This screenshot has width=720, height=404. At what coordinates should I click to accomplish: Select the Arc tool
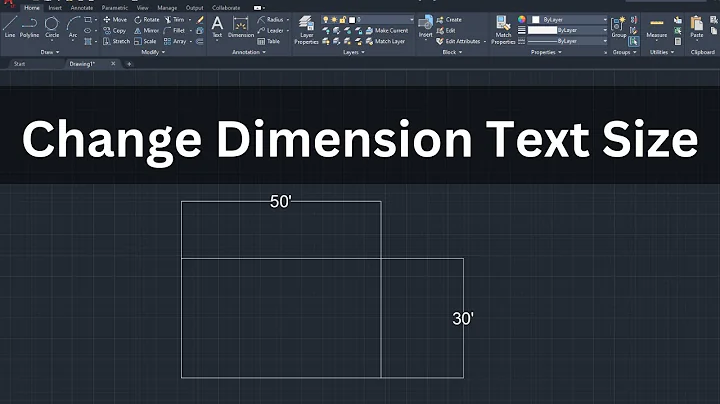tap(73, 27)
